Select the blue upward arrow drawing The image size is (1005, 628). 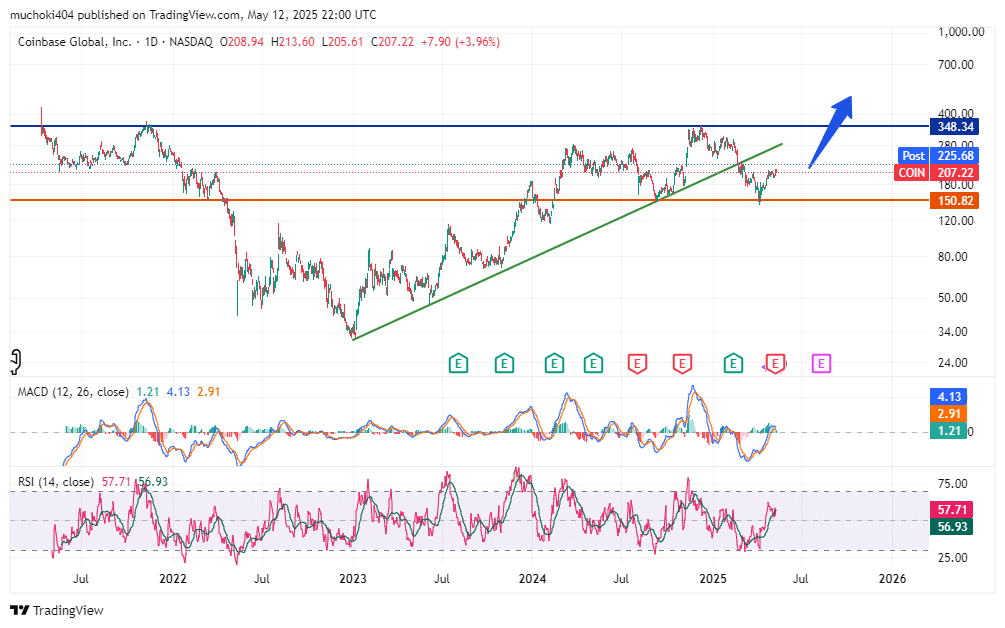[830, 128]
